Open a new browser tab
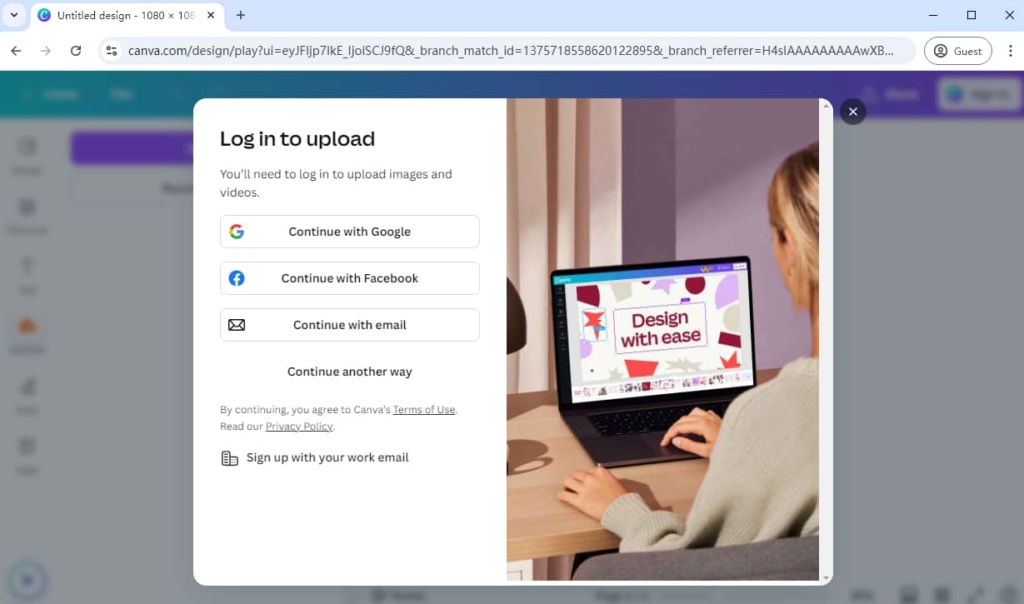Viewport: 1024px width, 604px height. [x=240, y=15]
